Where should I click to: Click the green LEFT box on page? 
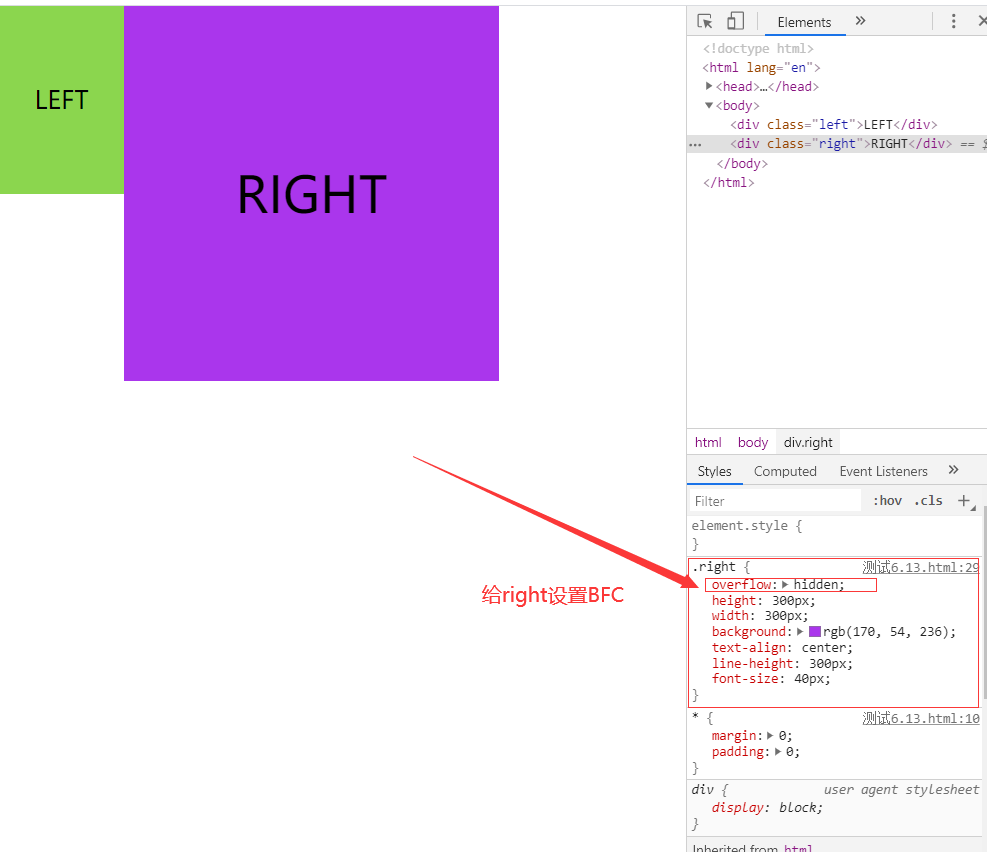click(x=62, y=99)
